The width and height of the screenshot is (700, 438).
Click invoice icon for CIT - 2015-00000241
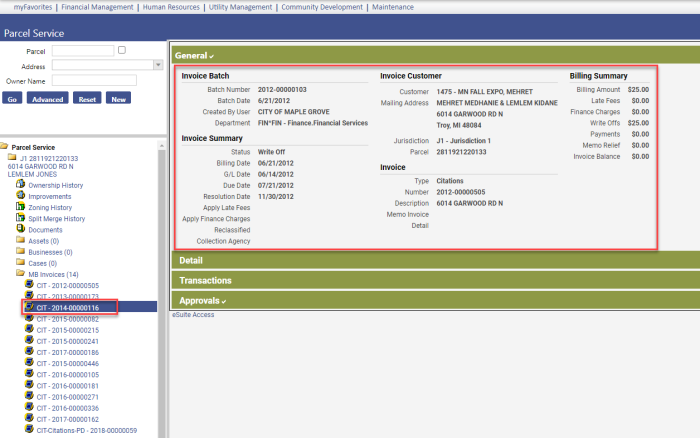pyautogui.click(x=29, y=340)
